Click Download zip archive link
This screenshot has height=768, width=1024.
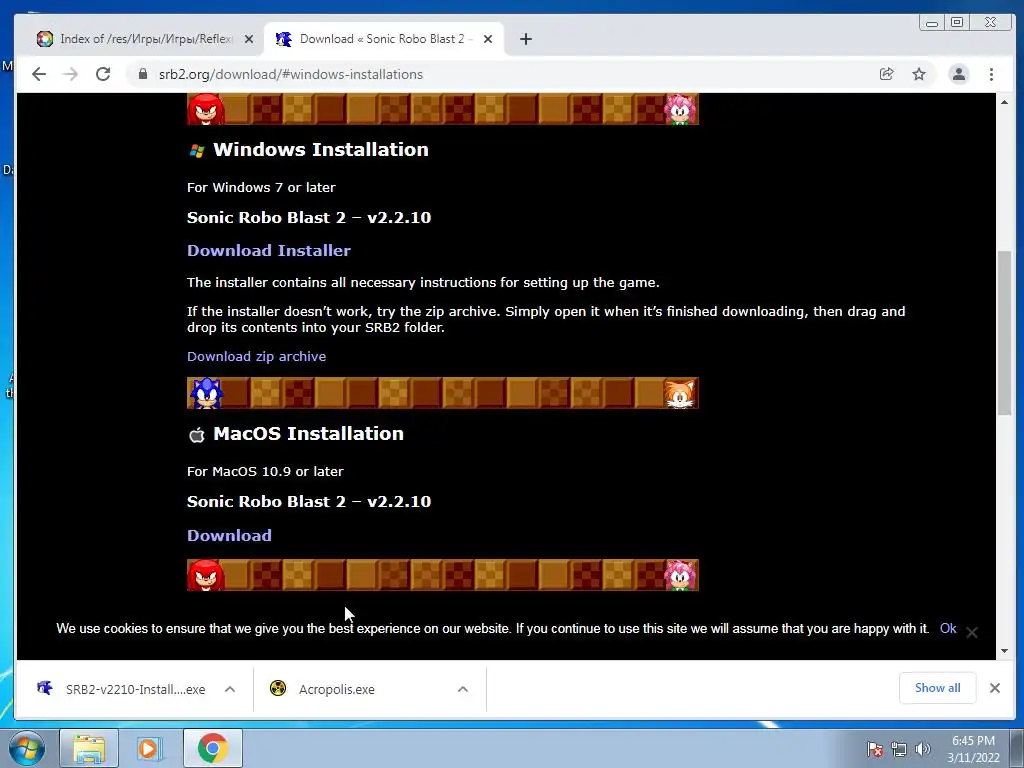[x=256, y=356]
